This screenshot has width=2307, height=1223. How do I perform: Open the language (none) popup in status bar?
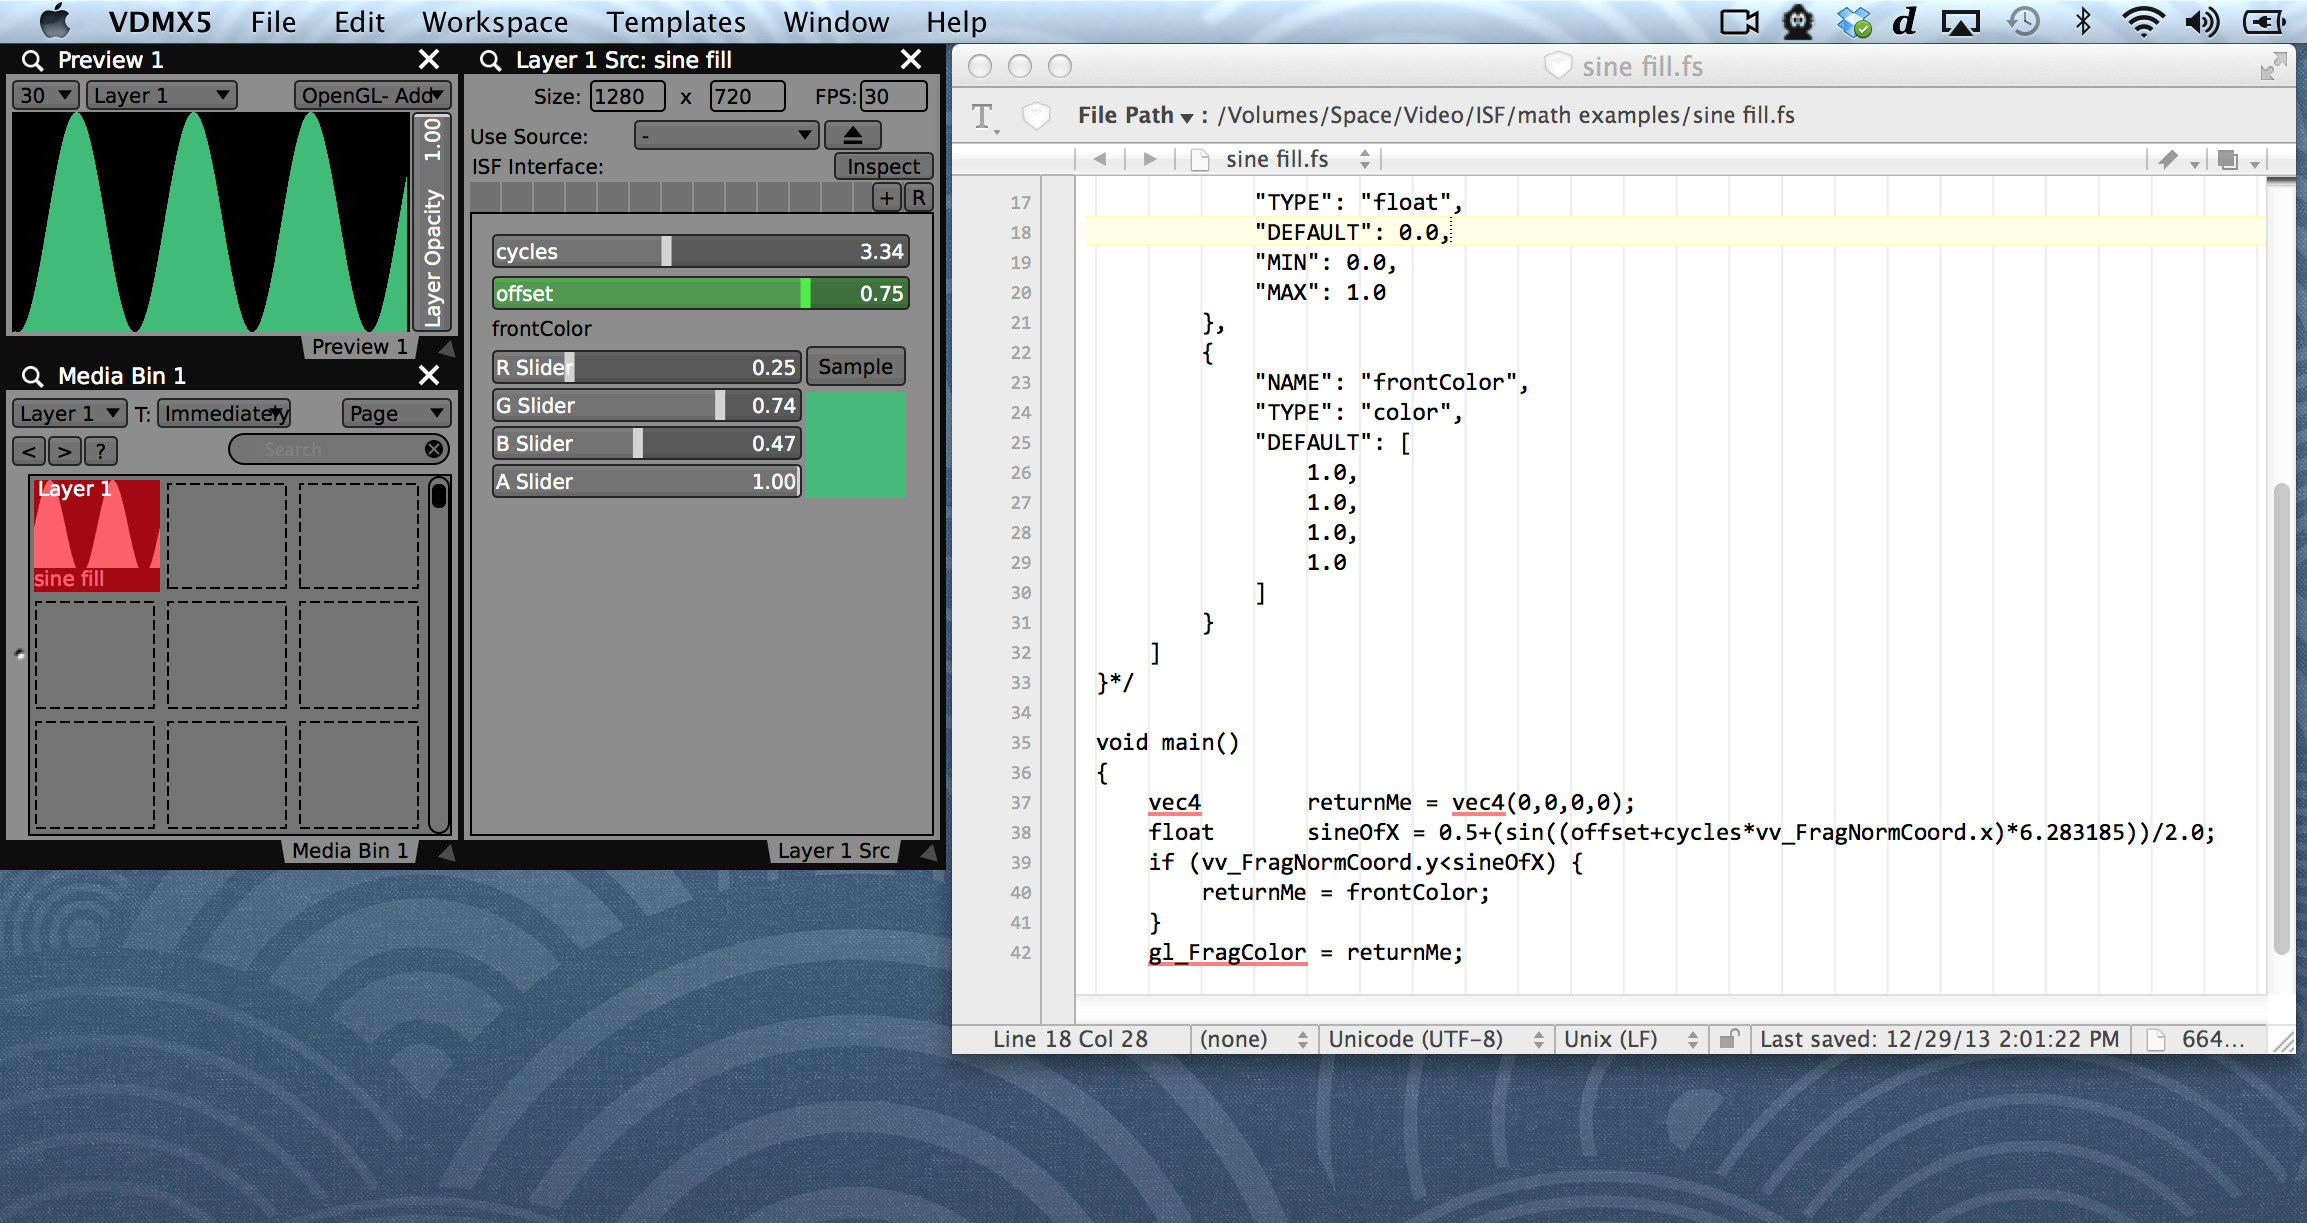click(1254, 1039)
